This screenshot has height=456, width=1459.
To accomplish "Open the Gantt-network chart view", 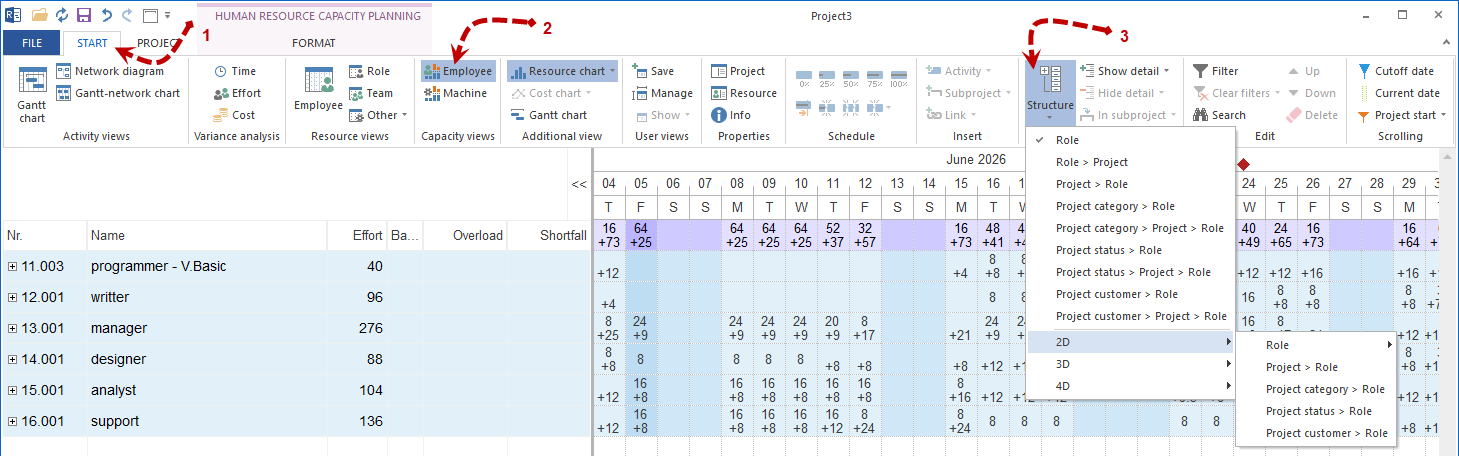I will pos(118,93).
